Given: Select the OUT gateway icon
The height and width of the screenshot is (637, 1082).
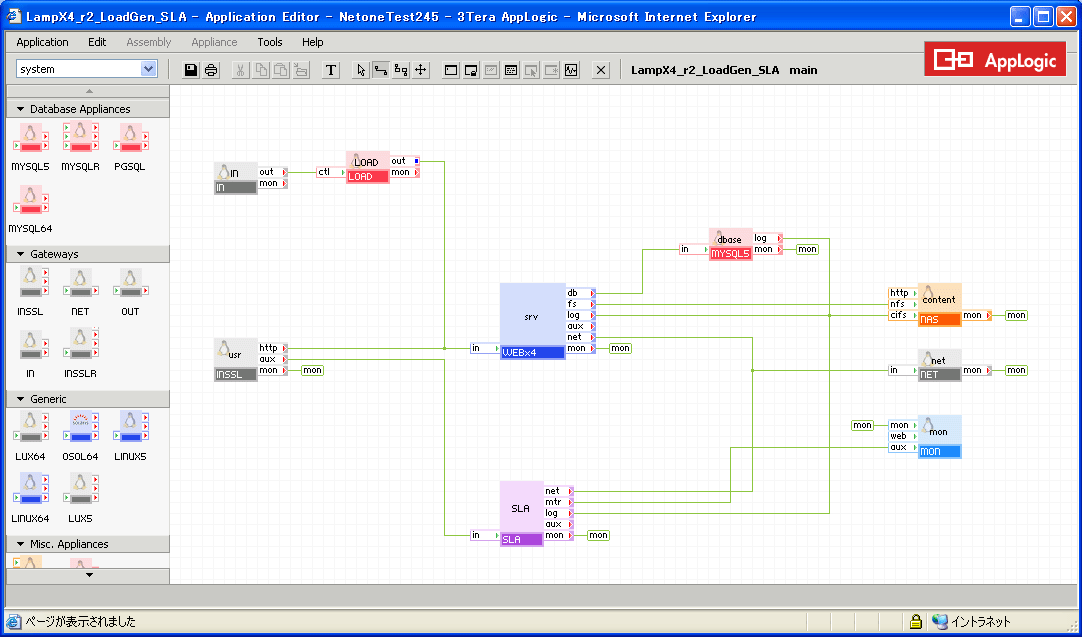Looking at the screenshot, I should tap(130, 283).
